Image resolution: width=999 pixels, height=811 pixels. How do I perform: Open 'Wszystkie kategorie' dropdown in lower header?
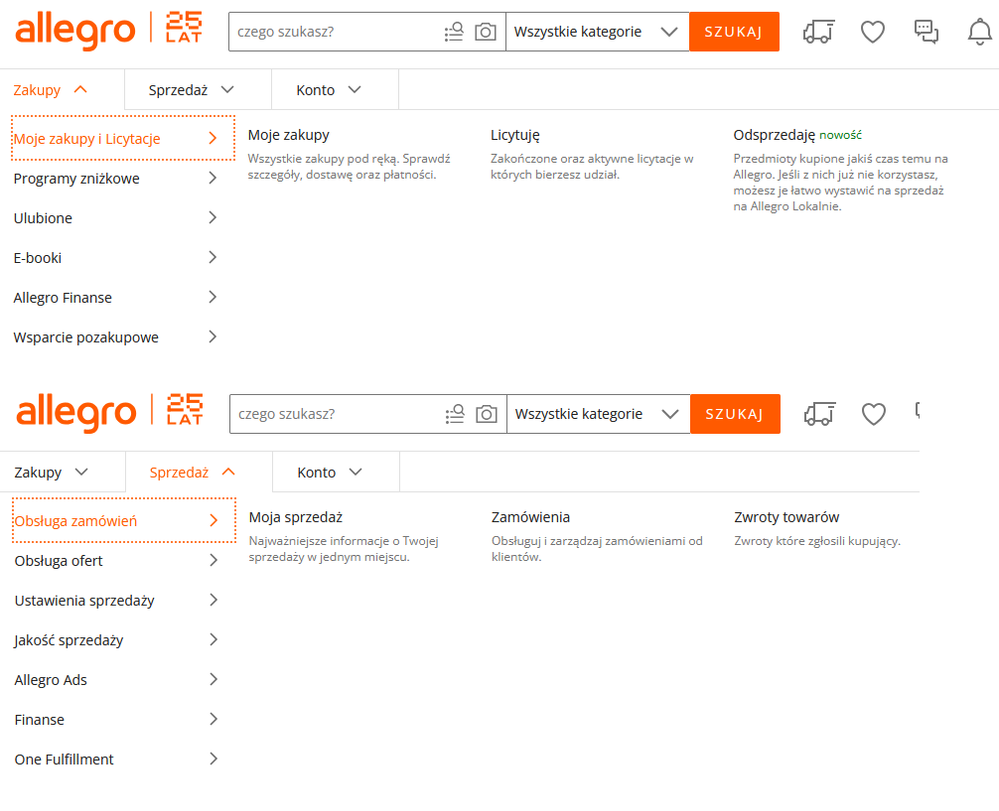click(x=598, y=414)
